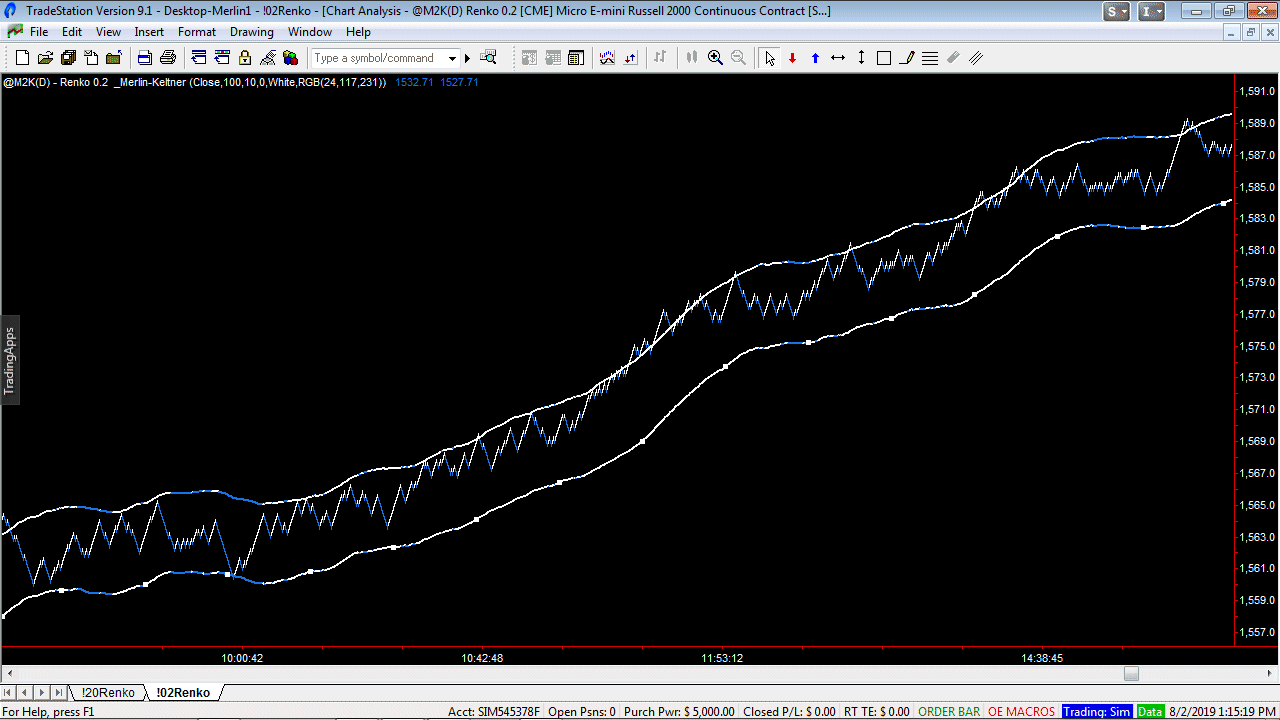Screen dimensions: 1280x720
Task: Click the green Data status indicator
Action: 1150,712
